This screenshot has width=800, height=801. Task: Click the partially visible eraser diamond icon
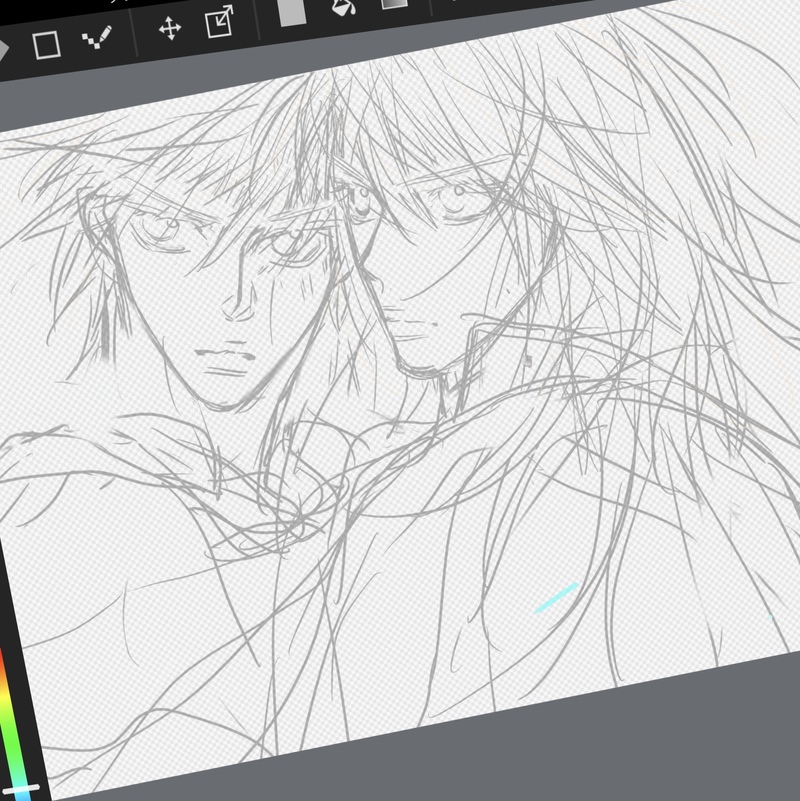coord(4,52)
